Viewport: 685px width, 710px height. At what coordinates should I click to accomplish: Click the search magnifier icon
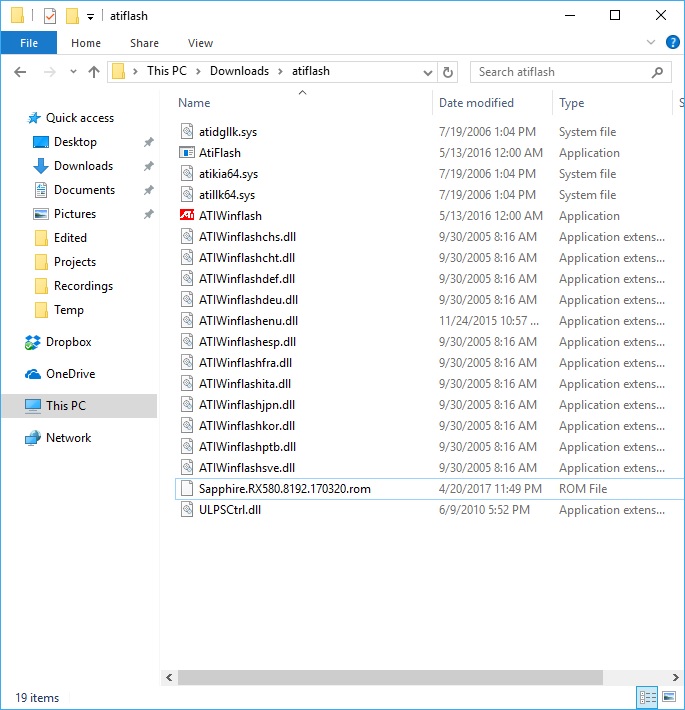coord(658,72)
